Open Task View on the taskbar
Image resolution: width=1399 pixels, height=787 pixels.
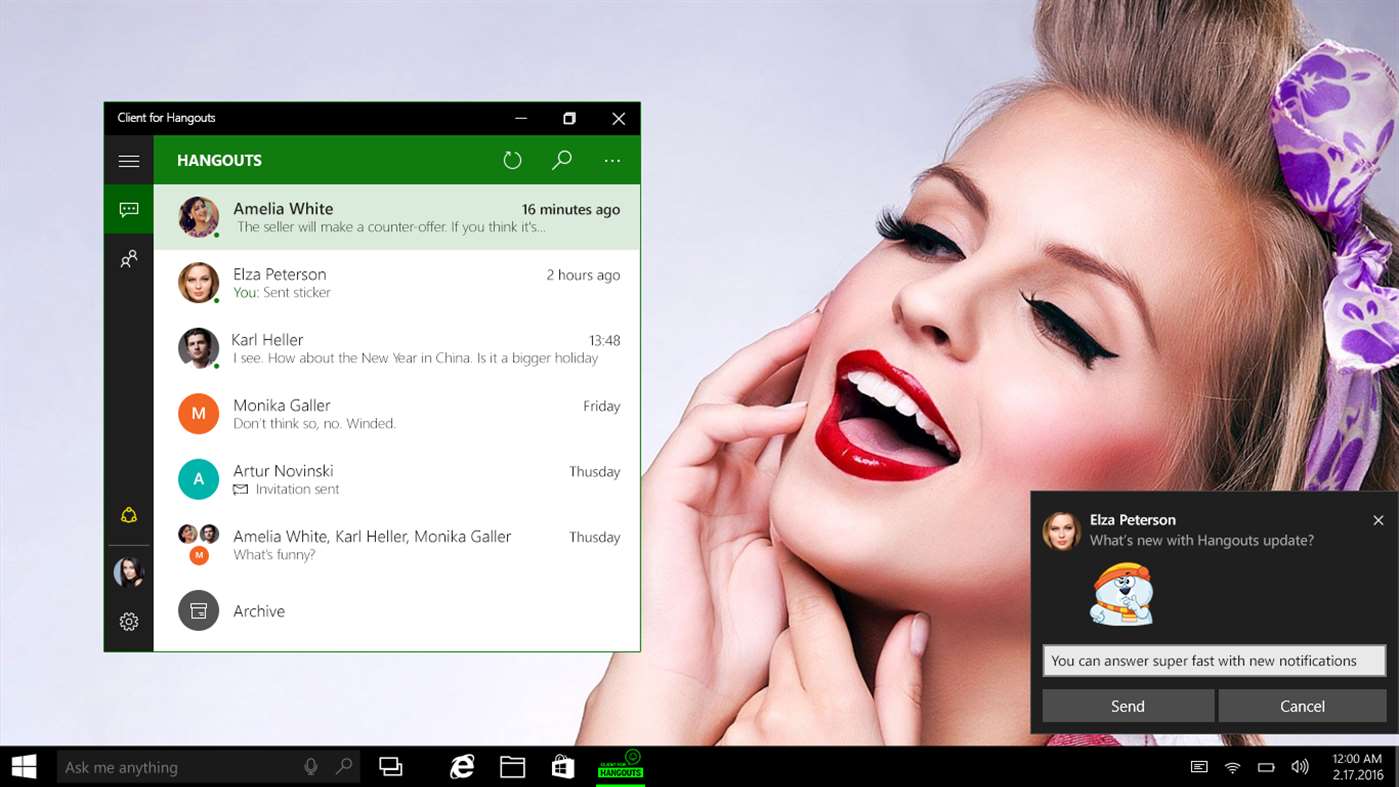click(x=391, y=767)
